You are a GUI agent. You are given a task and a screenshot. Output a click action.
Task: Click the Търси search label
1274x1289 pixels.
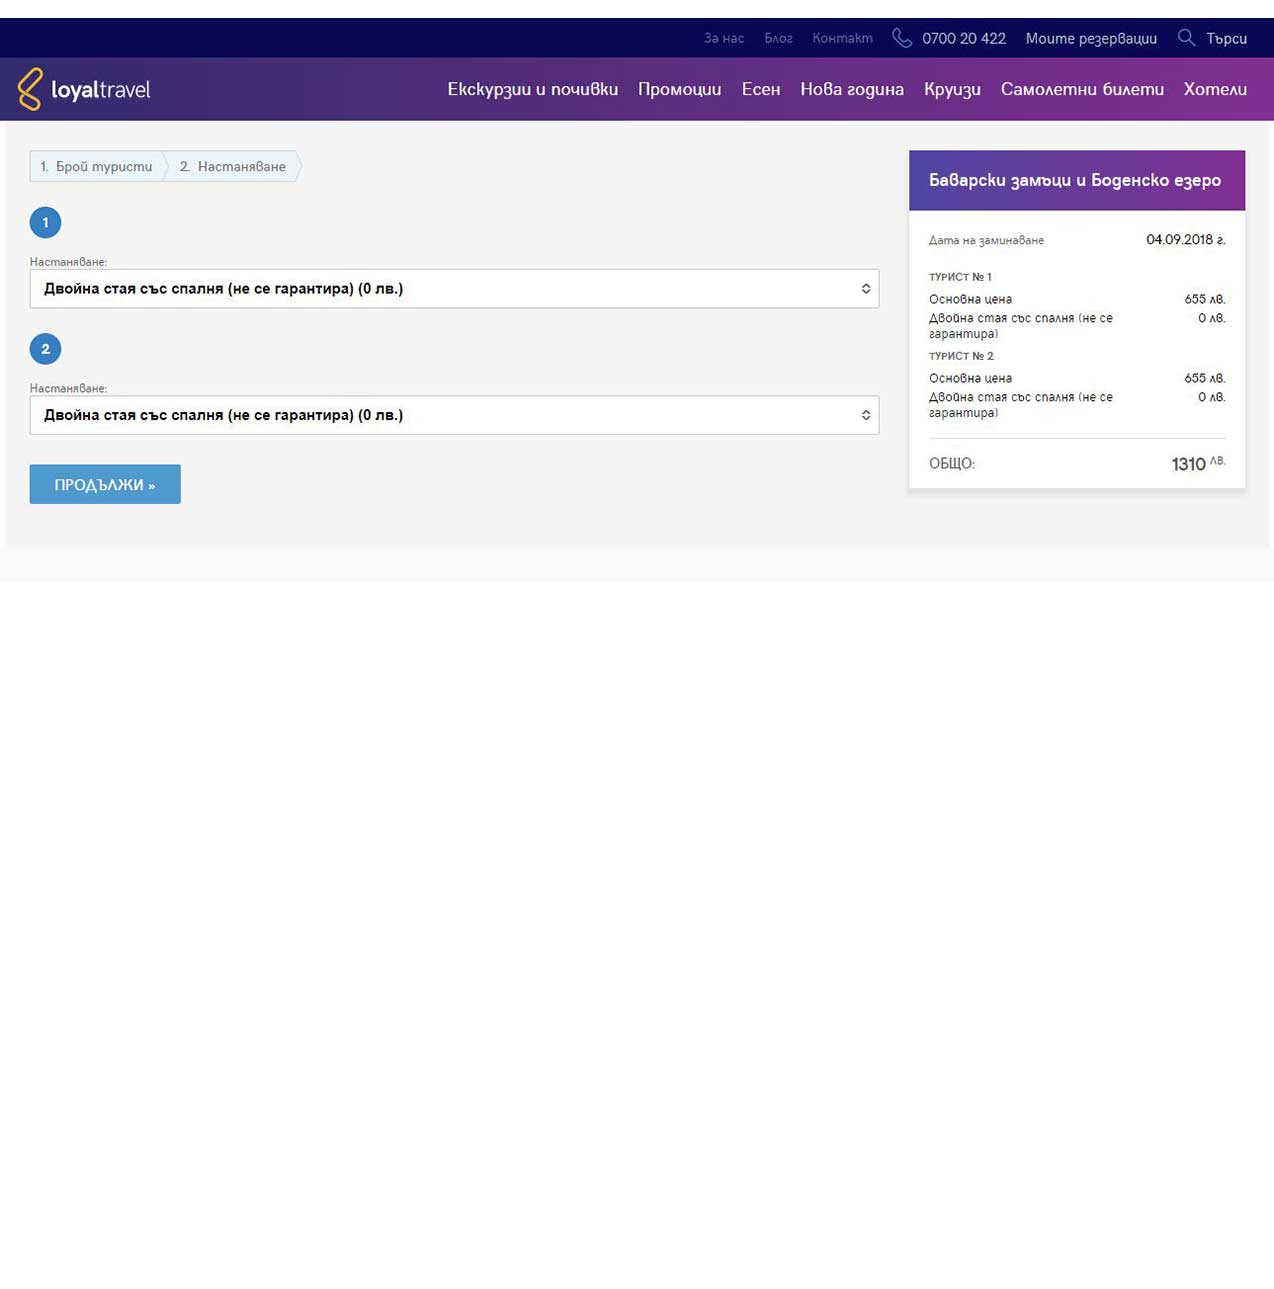pyautogui.click(x=1226, y=38)
